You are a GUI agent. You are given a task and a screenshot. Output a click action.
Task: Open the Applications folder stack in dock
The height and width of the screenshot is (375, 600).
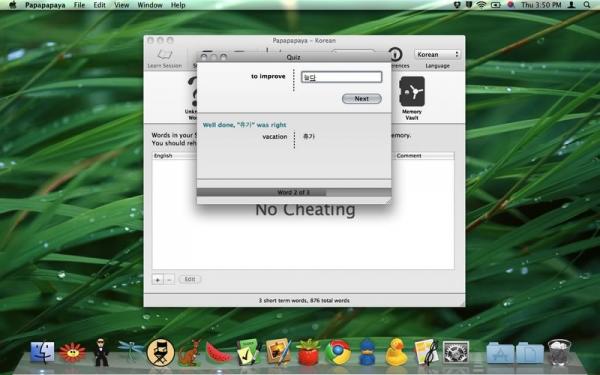pyautogui.click(x=500, y=353)
